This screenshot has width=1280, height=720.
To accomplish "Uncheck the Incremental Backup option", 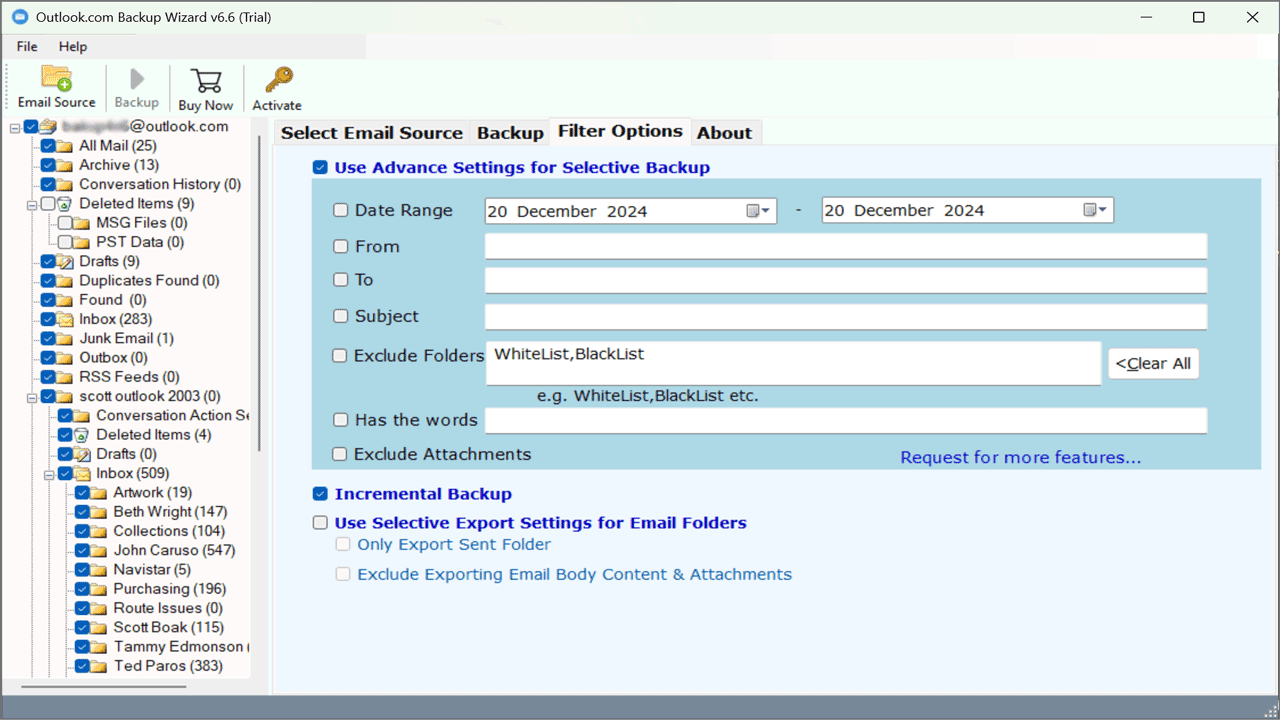I will (320, 494).
